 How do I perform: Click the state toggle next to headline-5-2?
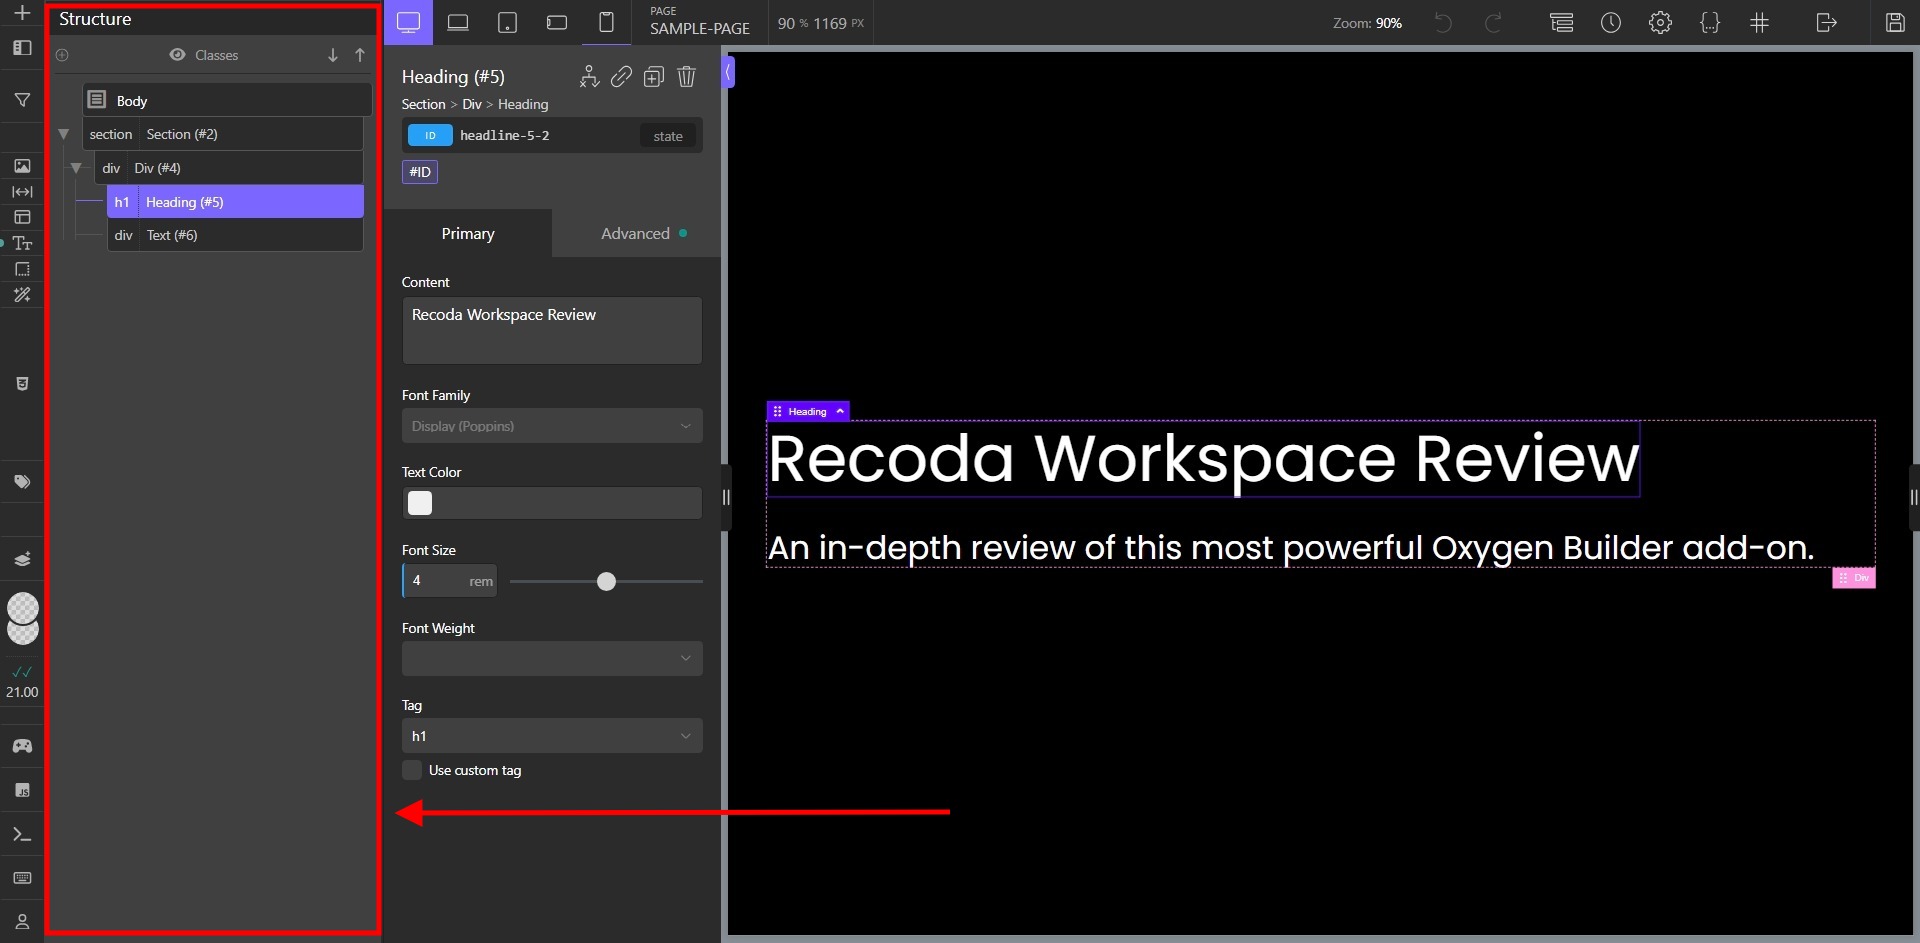click(x=667, y=135)
